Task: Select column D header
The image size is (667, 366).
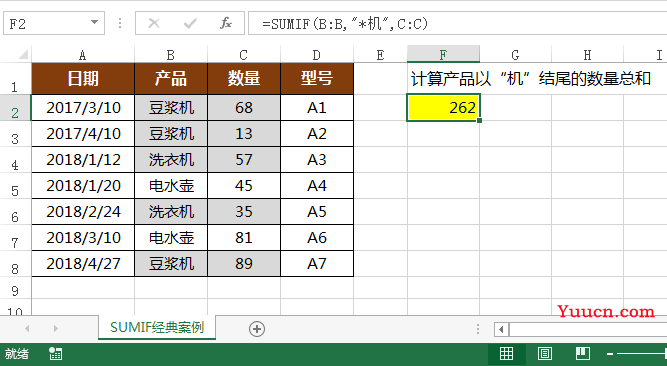Action: (317, 55)
